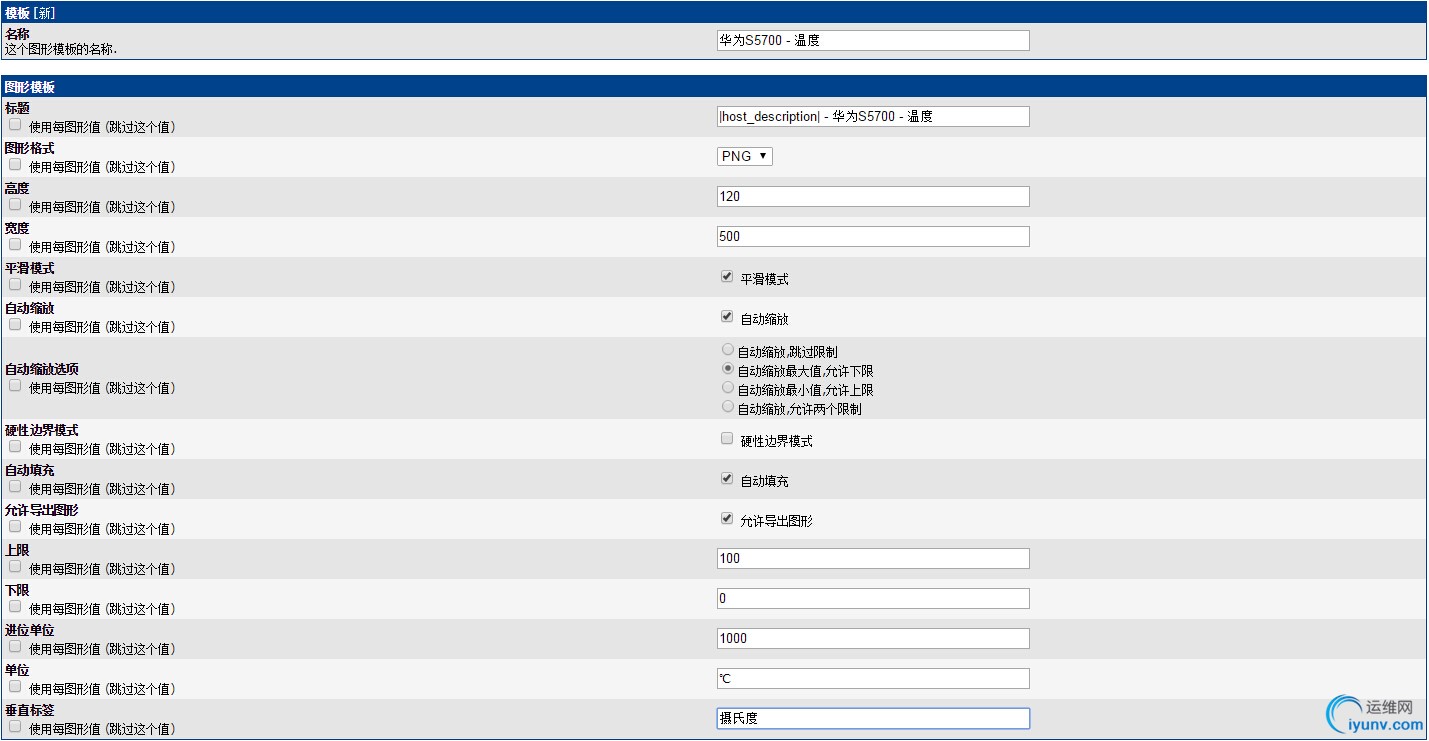Click the 标题 title input field
Viewport: 1429px width, 741px height.
coord(873,117)
